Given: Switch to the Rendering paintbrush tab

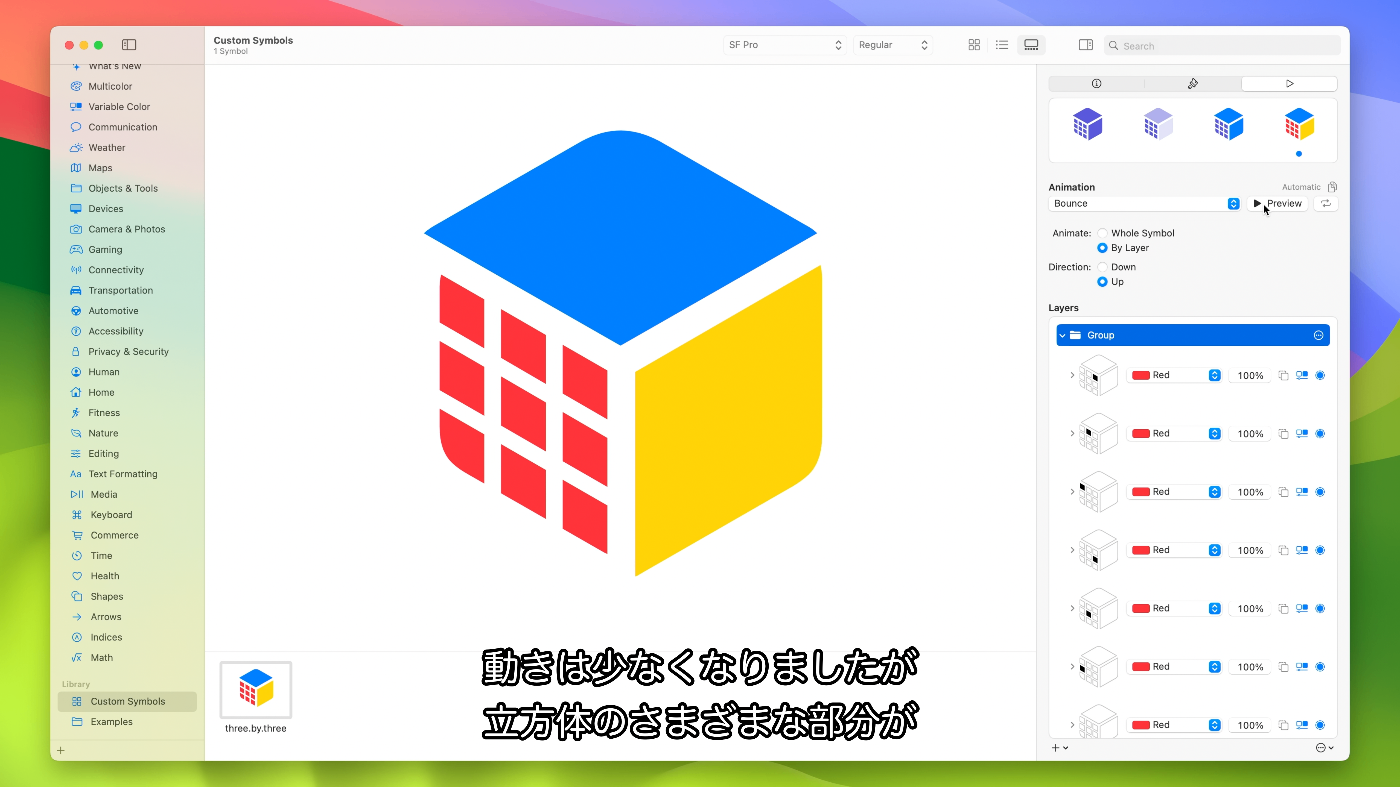Looking at the screenshot, I should click(x=1192, y=84).
